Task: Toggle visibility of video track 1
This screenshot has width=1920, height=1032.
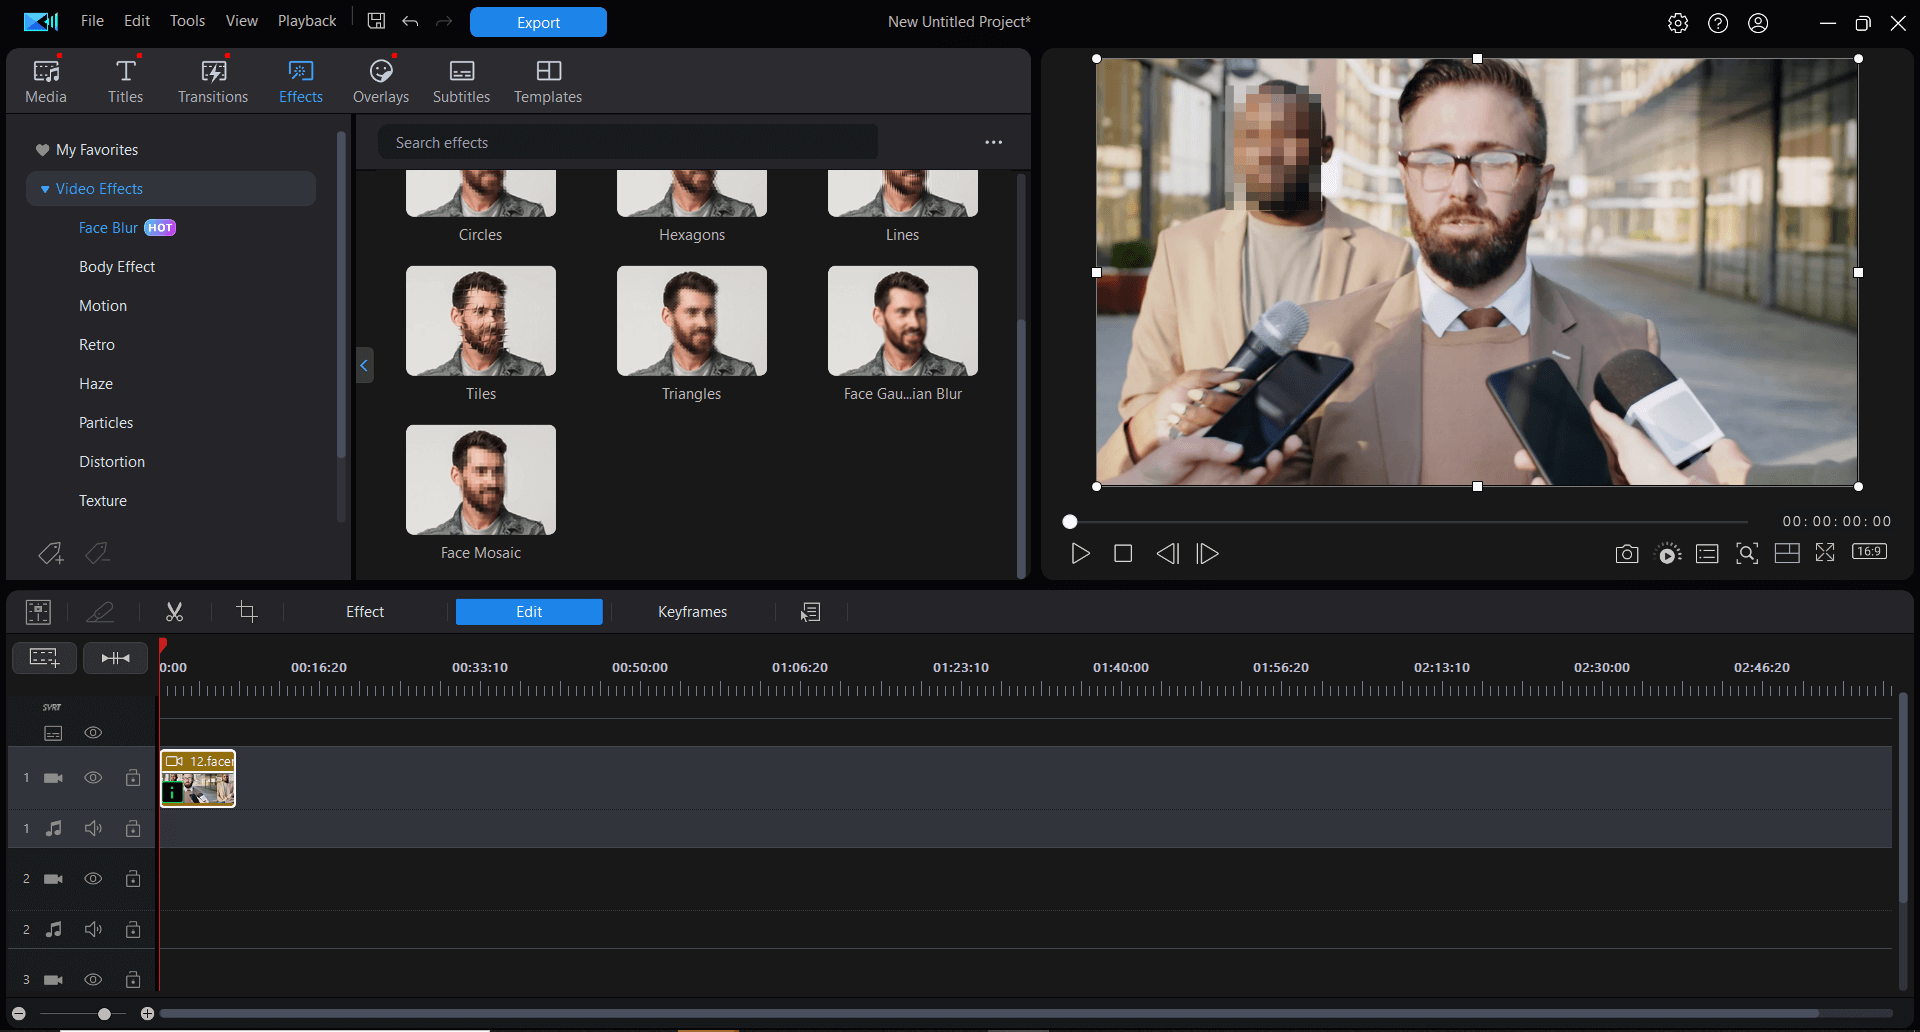Action: coord(93,777)
